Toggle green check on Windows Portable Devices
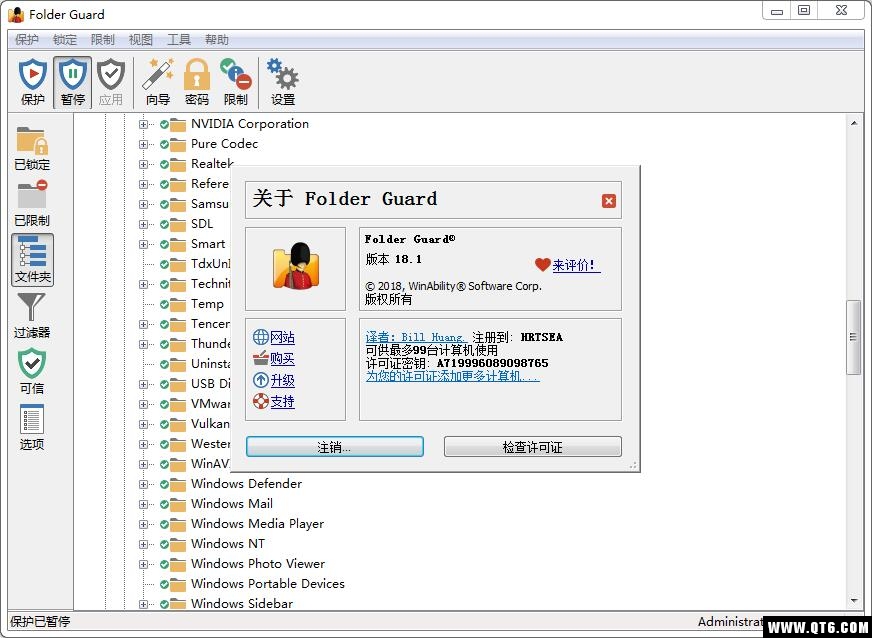The width and height of the screenshot is (872, 638). [164, 585]
